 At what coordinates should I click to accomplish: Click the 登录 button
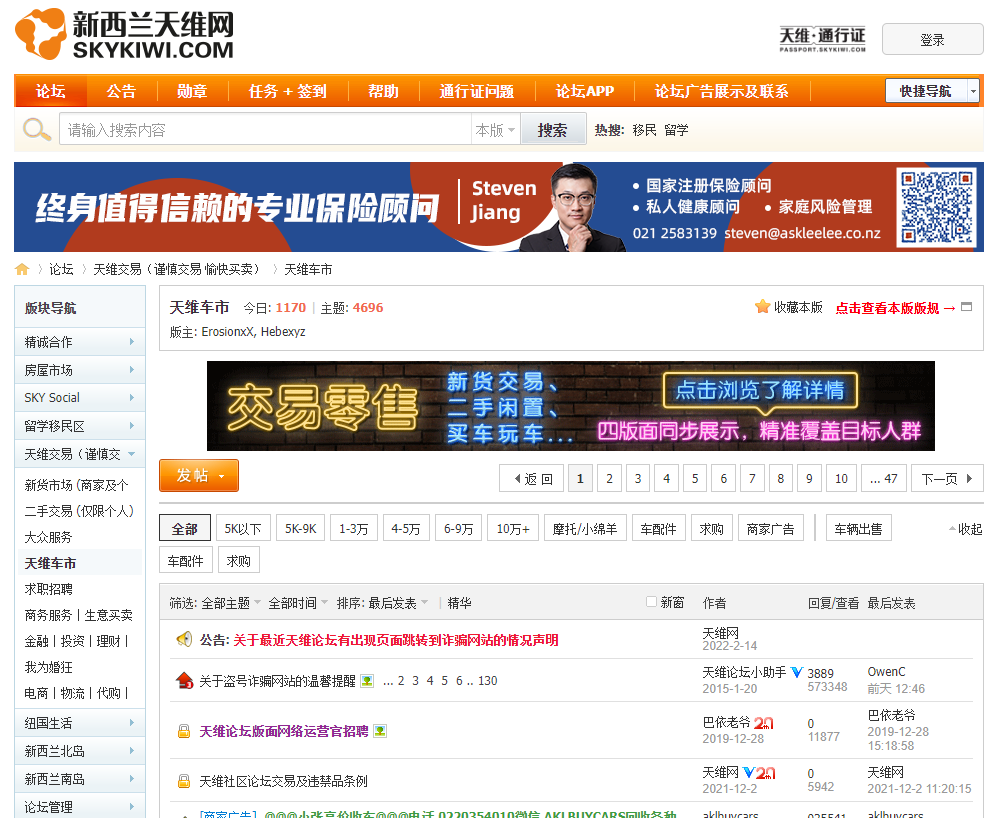coord(932,40)
